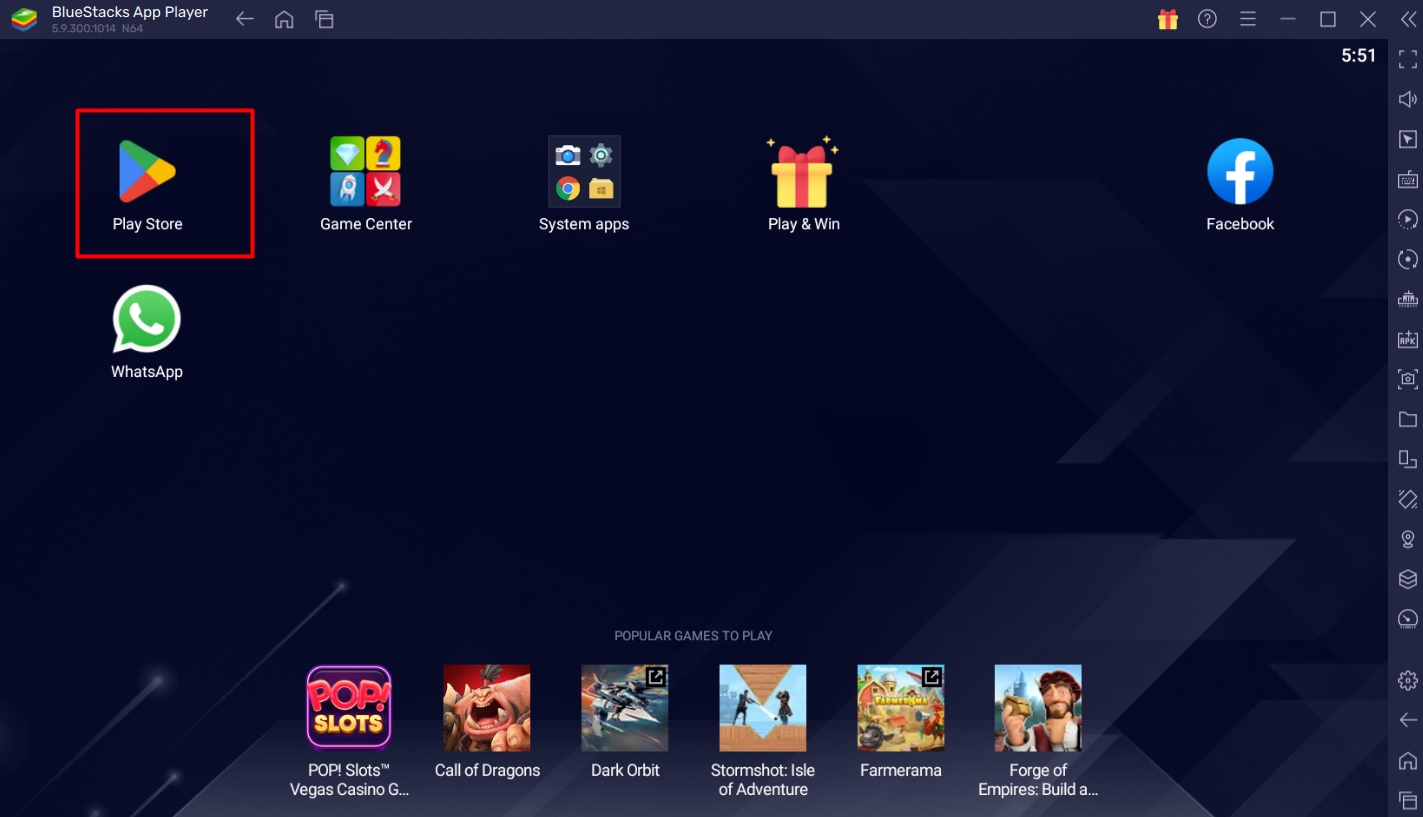This screenshot has height=817, width=1423.
Task: Click the BlueStacks logo
Action: [x=24, y=19]
